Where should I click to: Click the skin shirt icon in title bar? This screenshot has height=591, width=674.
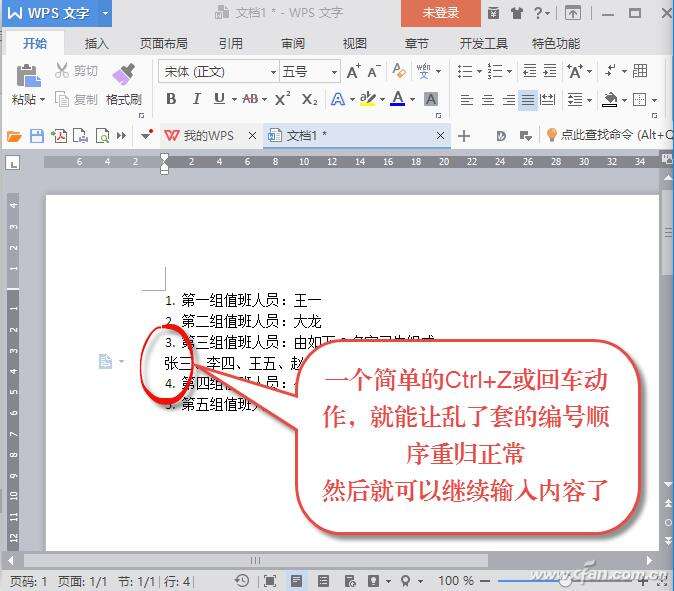pyautogui.click(x=517, y=13)
